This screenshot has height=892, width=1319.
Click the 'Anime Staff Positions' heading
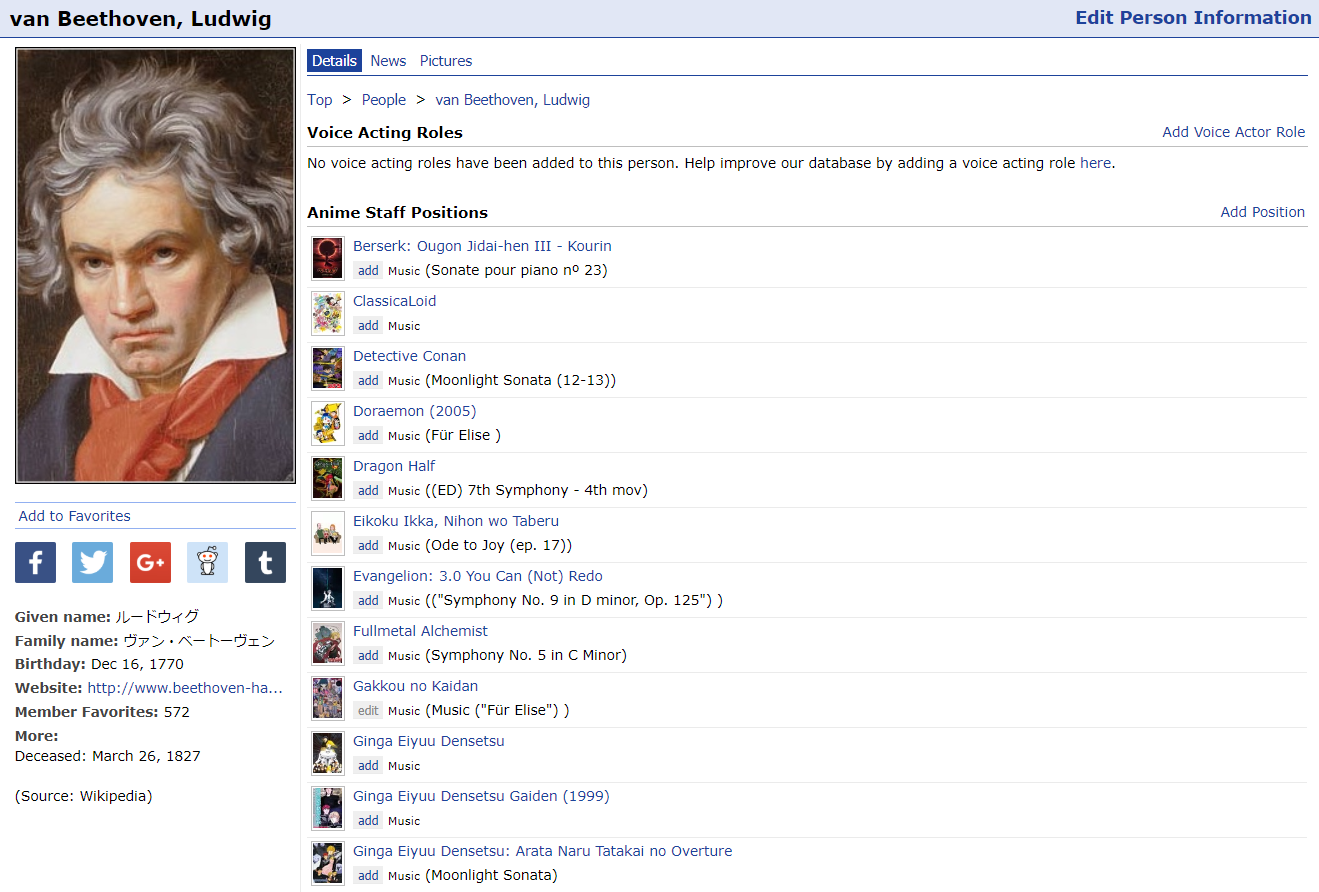[398, 212]
